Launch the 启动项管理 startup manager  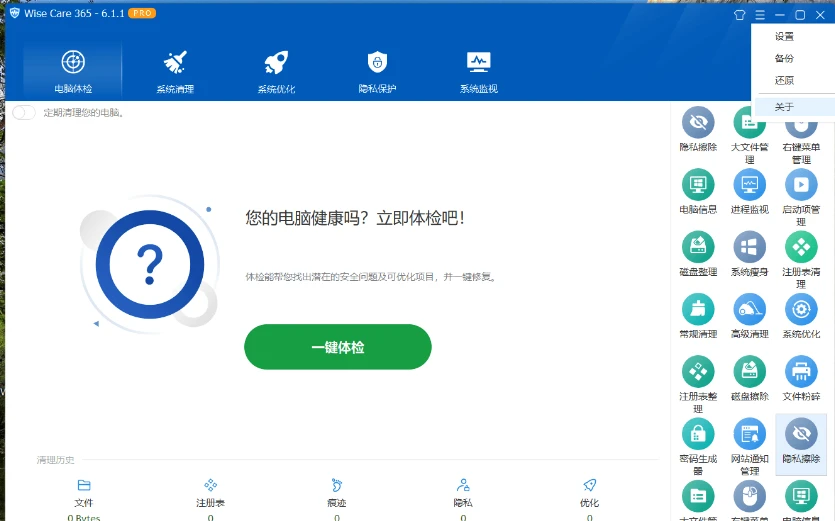click(801, 185)
